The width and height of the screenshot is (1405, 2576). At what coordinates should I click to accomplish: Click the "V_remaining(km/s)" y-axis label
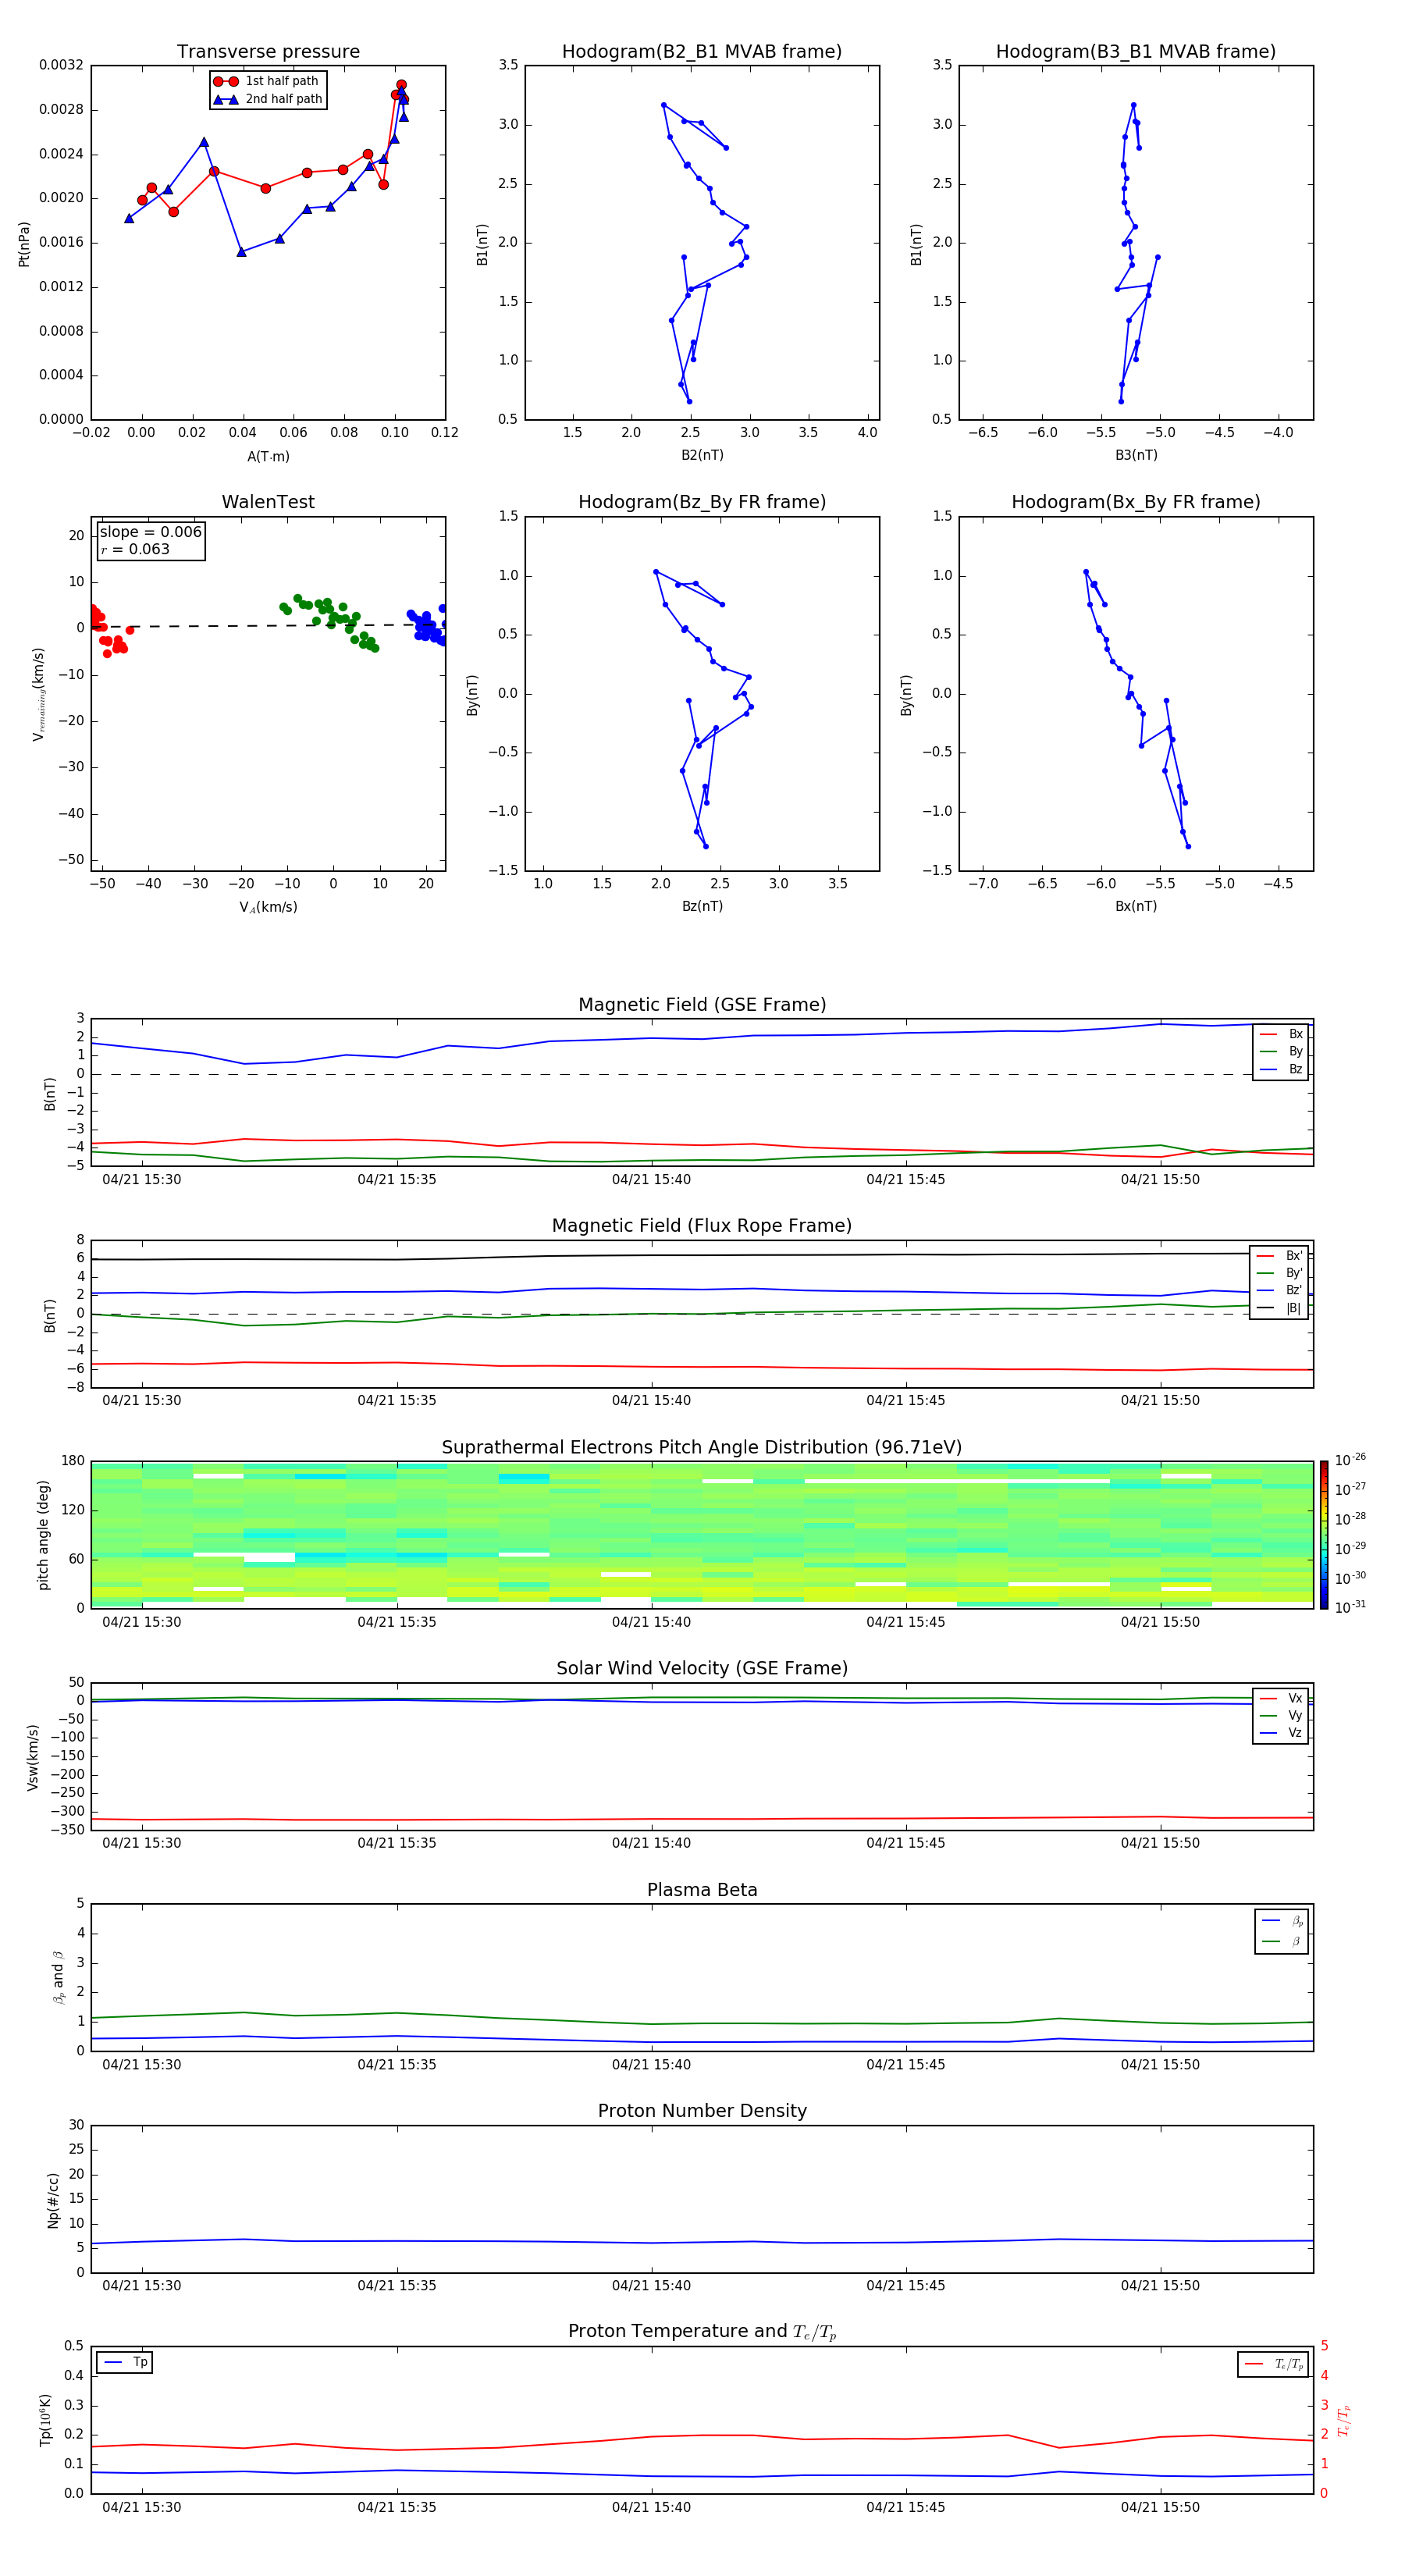[x=38, y=694]
